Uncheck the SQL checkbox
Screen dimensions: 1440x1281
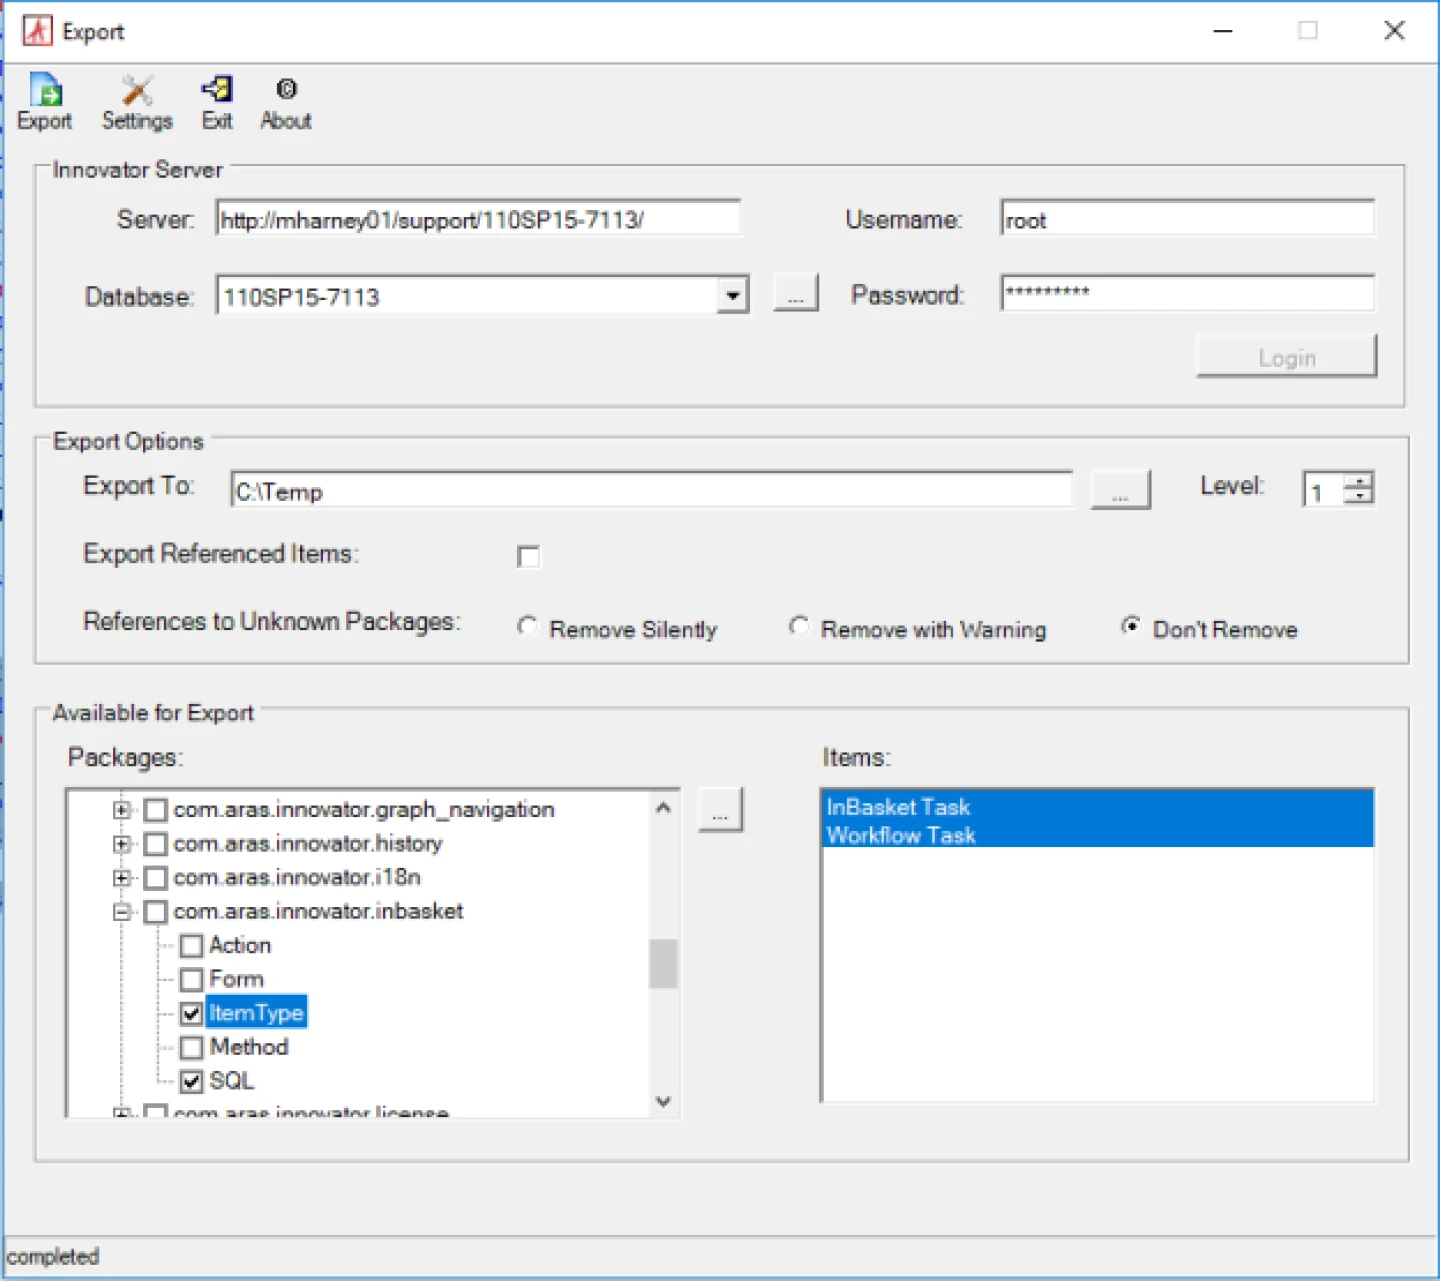coord(191,1081)
